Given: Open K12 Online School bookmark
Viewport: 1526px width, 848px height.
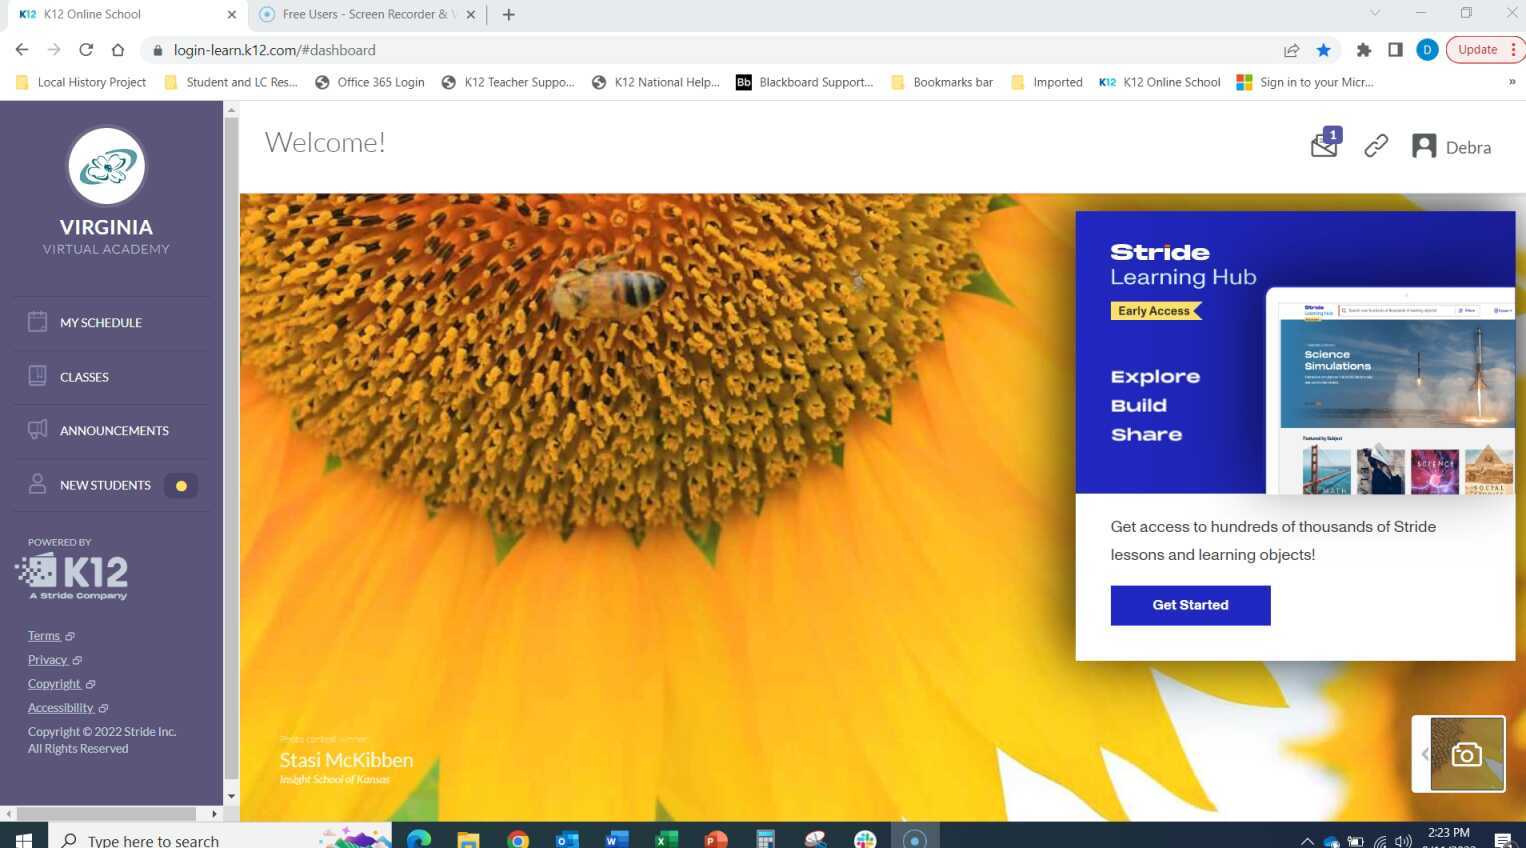Looking at the screenshot, I should point(1160,82).
